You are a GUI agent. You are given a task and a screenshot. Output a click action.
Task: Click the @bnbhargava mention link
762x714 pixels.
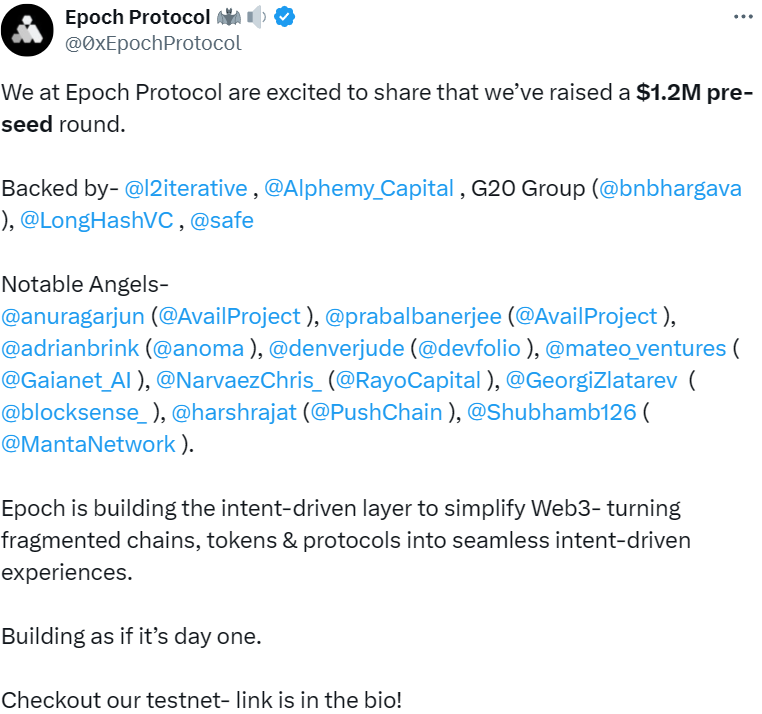tap(670, 188)
